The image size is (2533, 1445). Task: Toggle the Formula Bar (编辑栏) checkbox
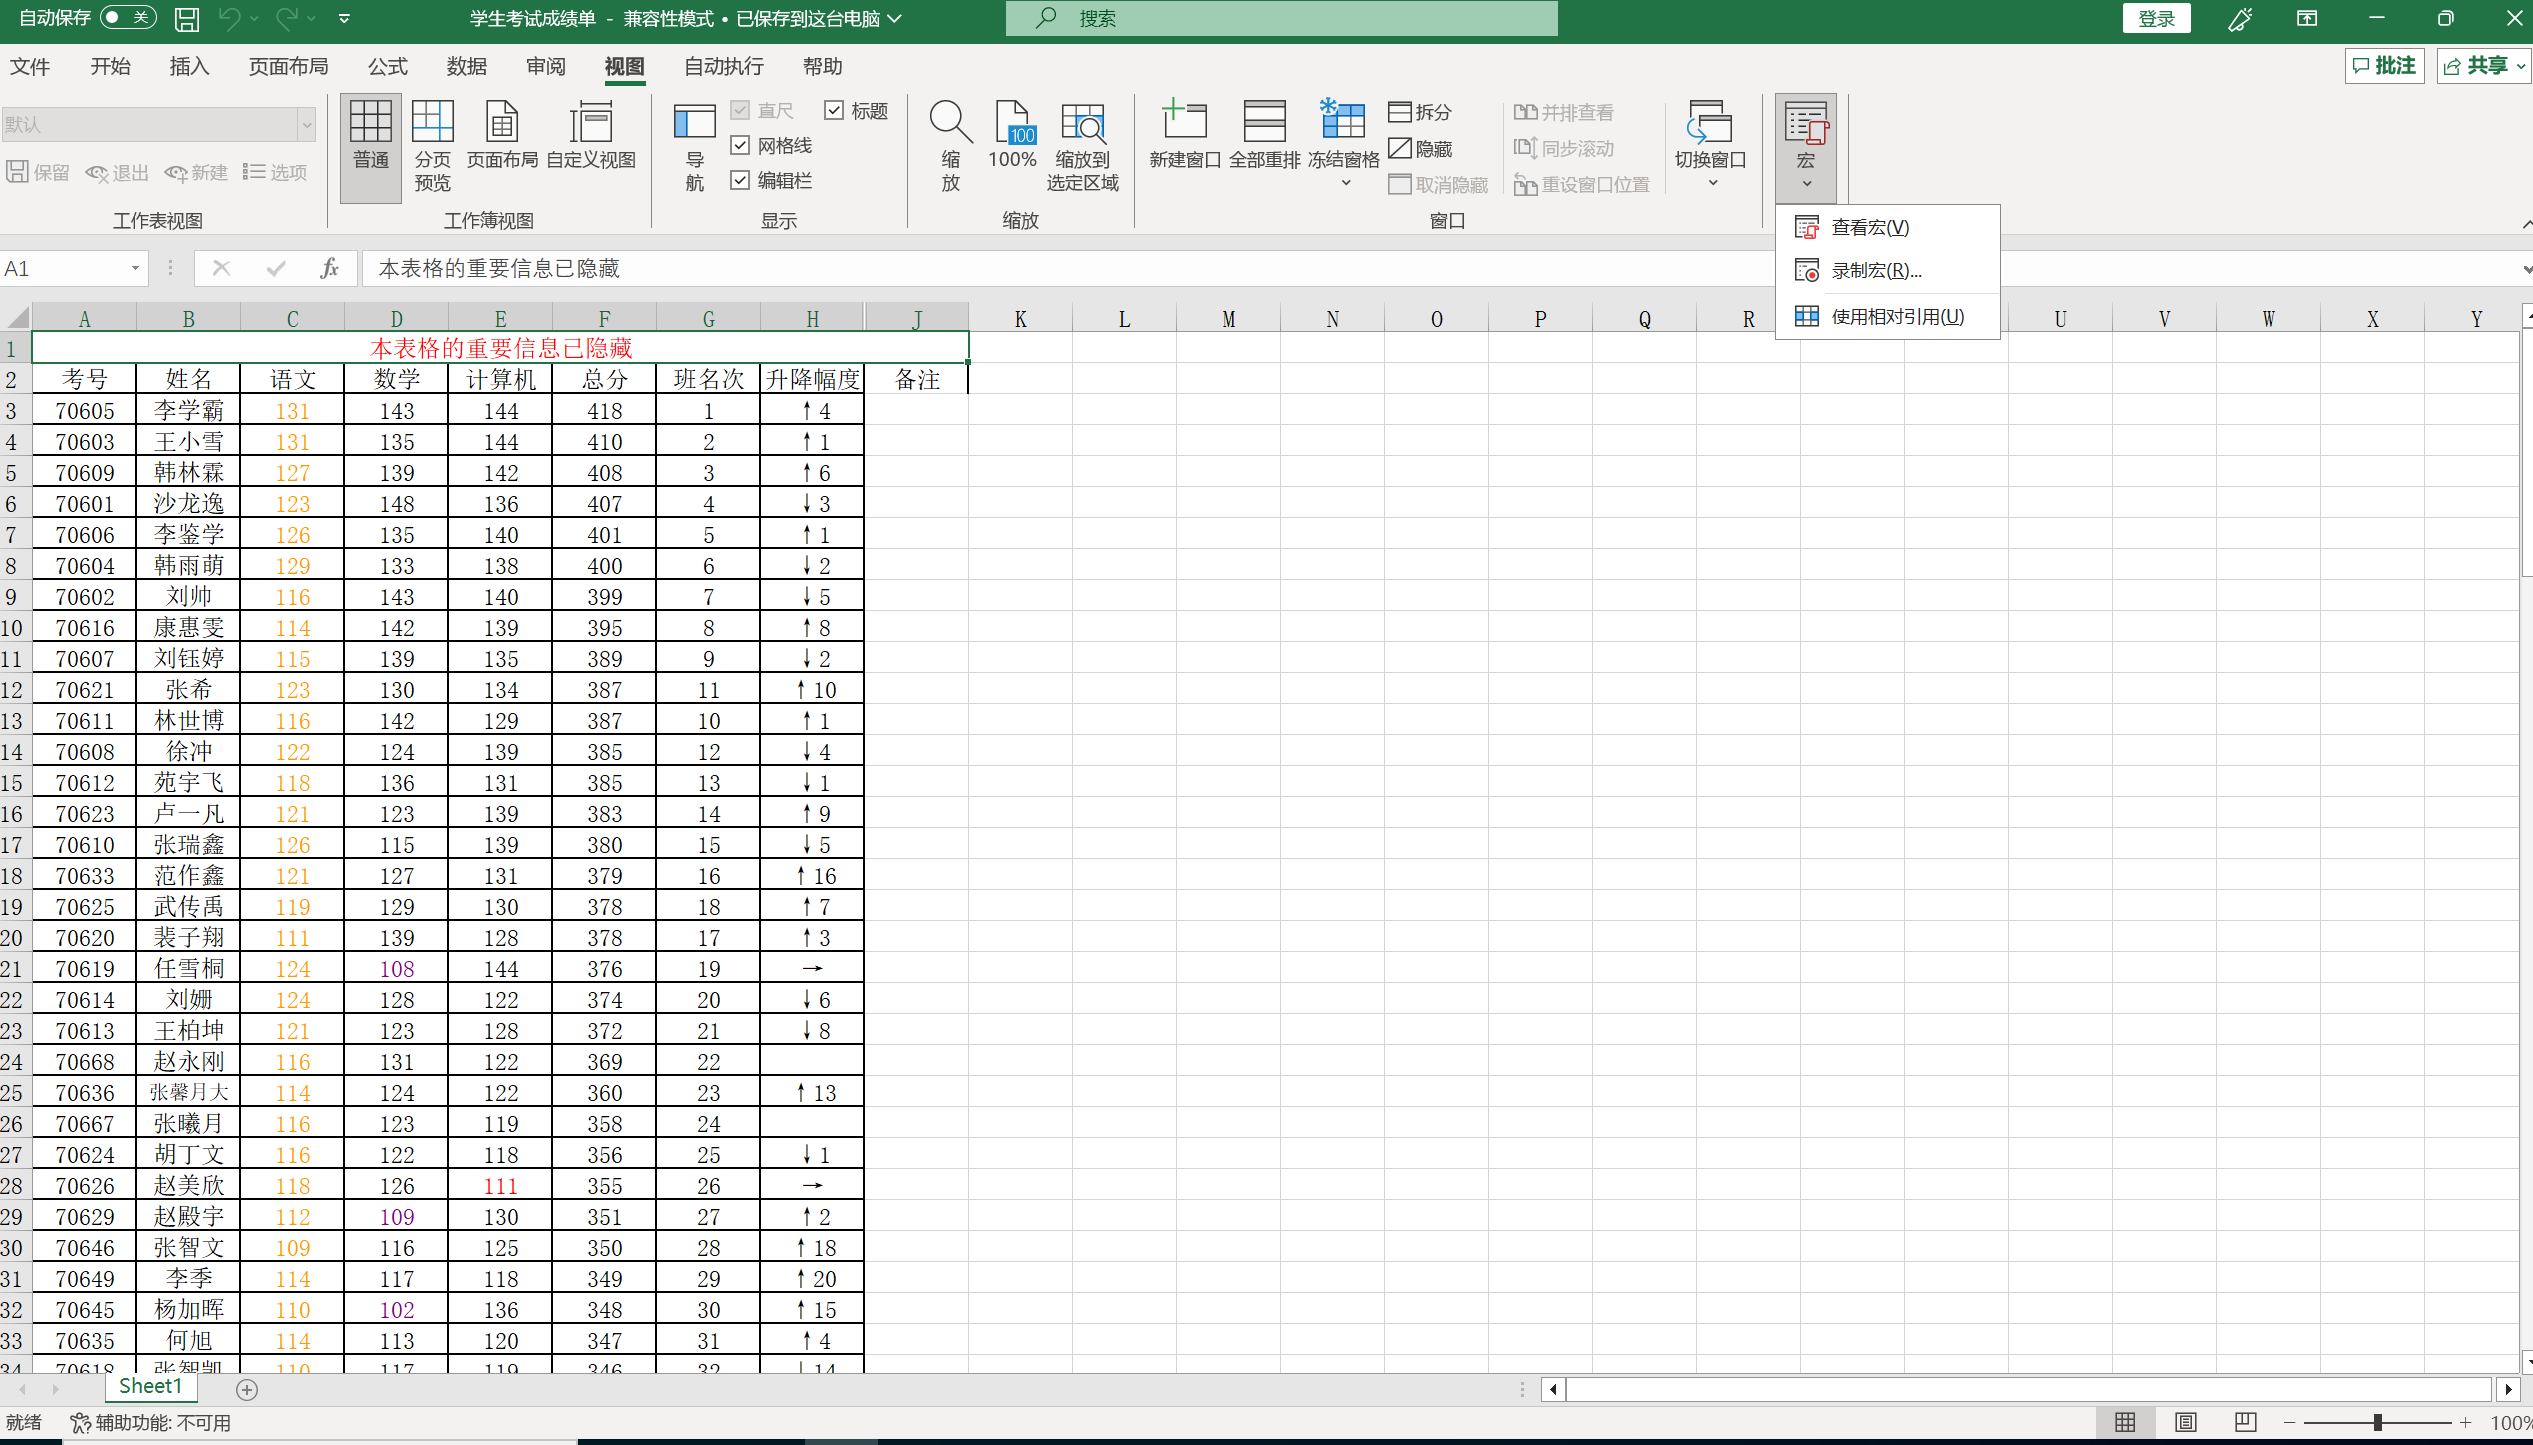coord(740,181)
